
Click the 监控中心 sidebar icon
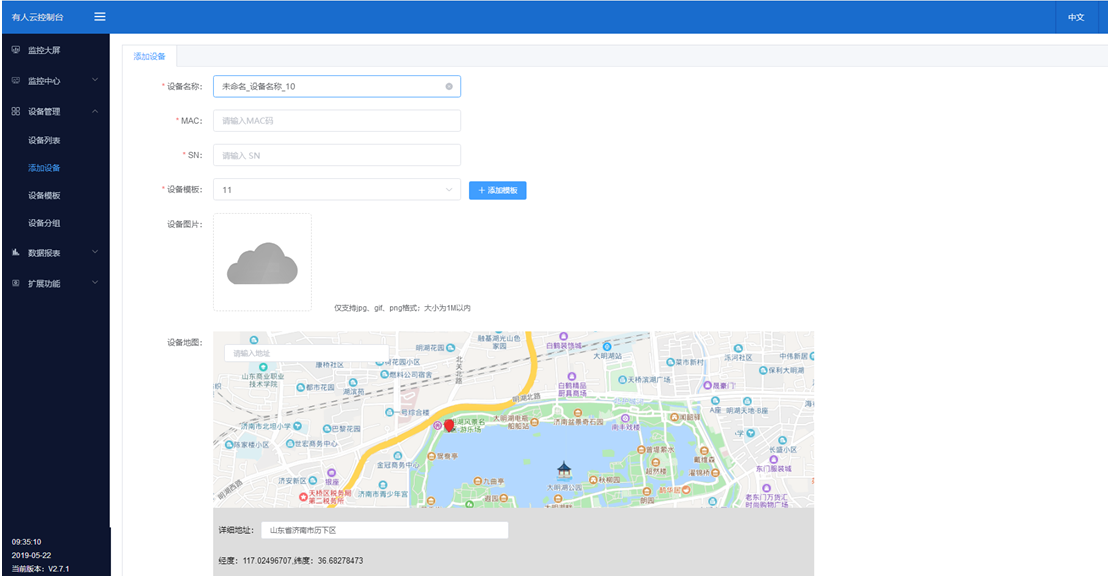(16, 80)
